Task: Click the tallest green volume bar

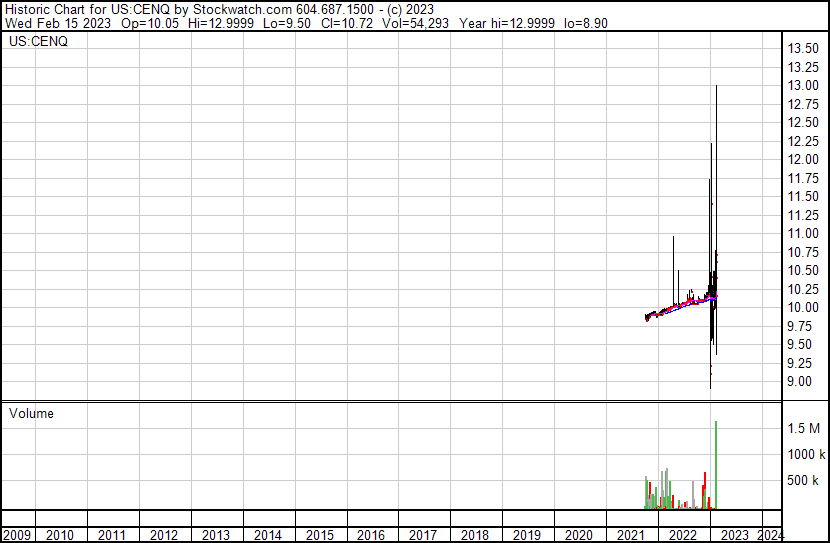Action: point(717,465)
